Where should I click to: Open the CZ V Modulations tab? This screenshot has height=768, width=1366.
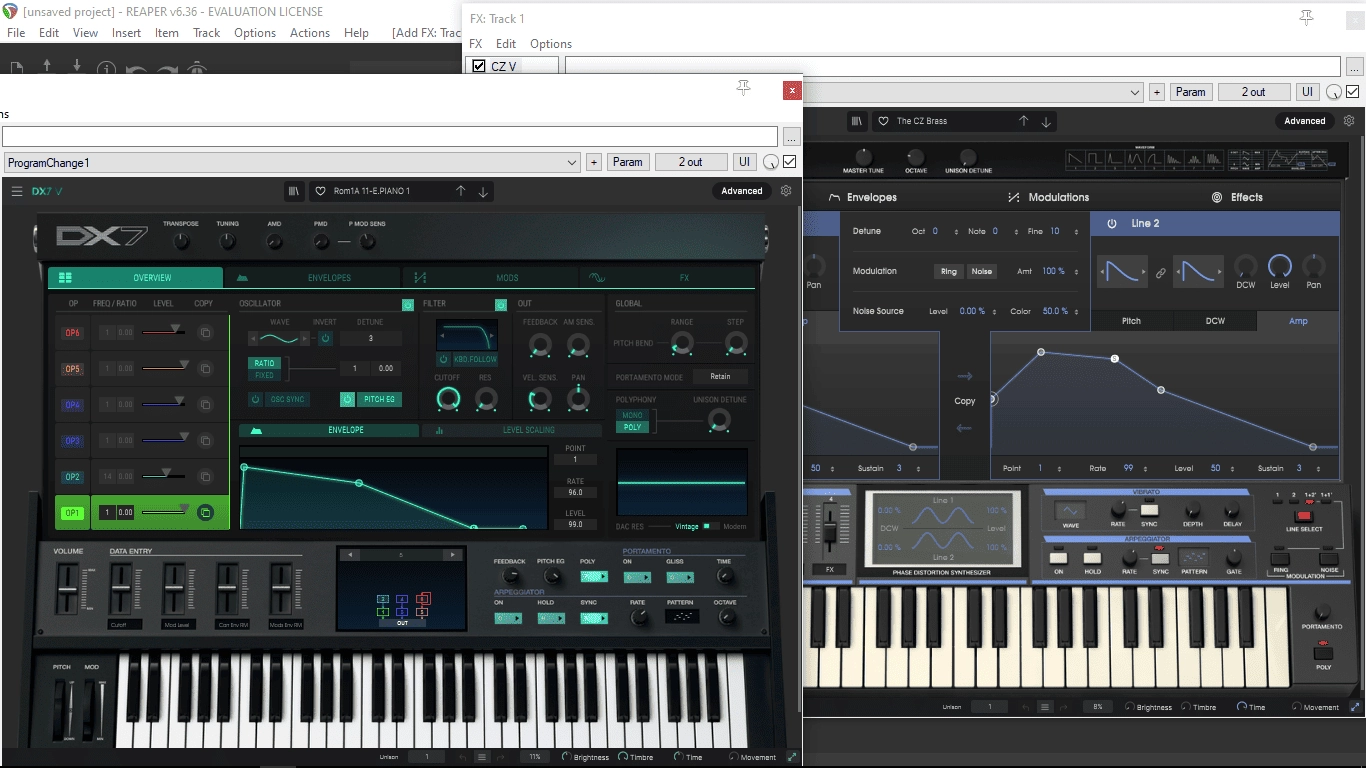point(1048,197)
